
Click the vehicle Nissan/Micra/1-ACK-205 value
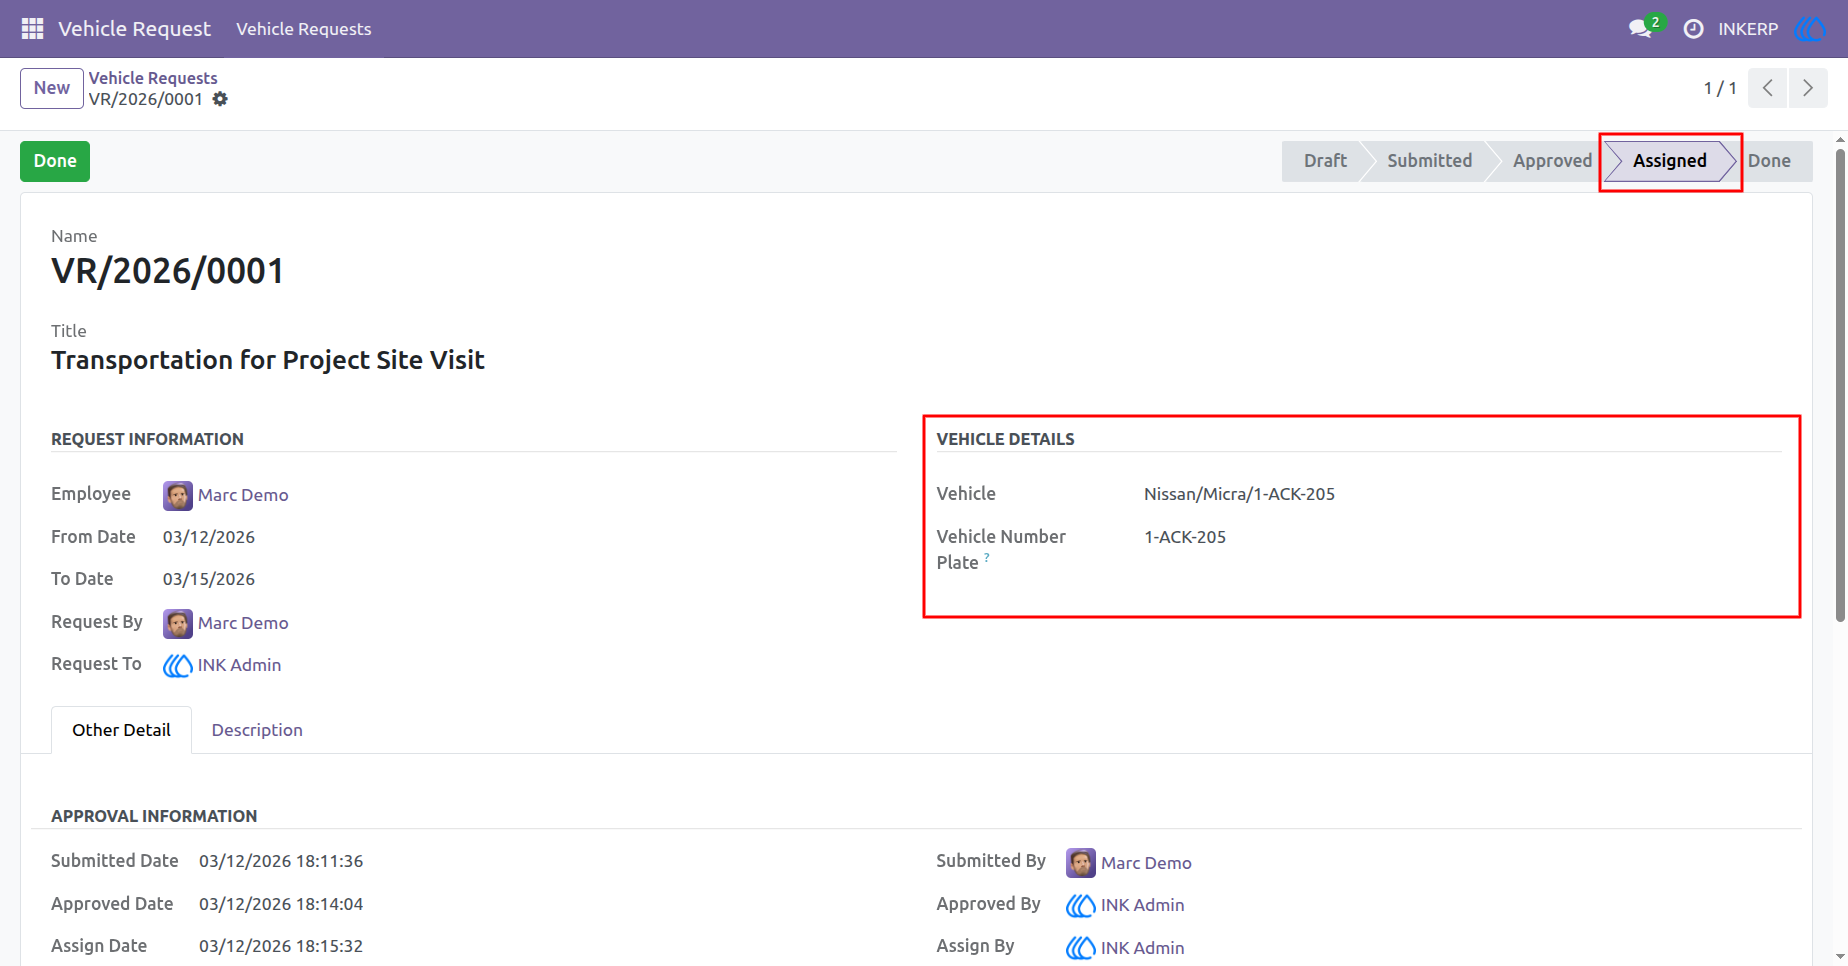(x=1239, y=494)
